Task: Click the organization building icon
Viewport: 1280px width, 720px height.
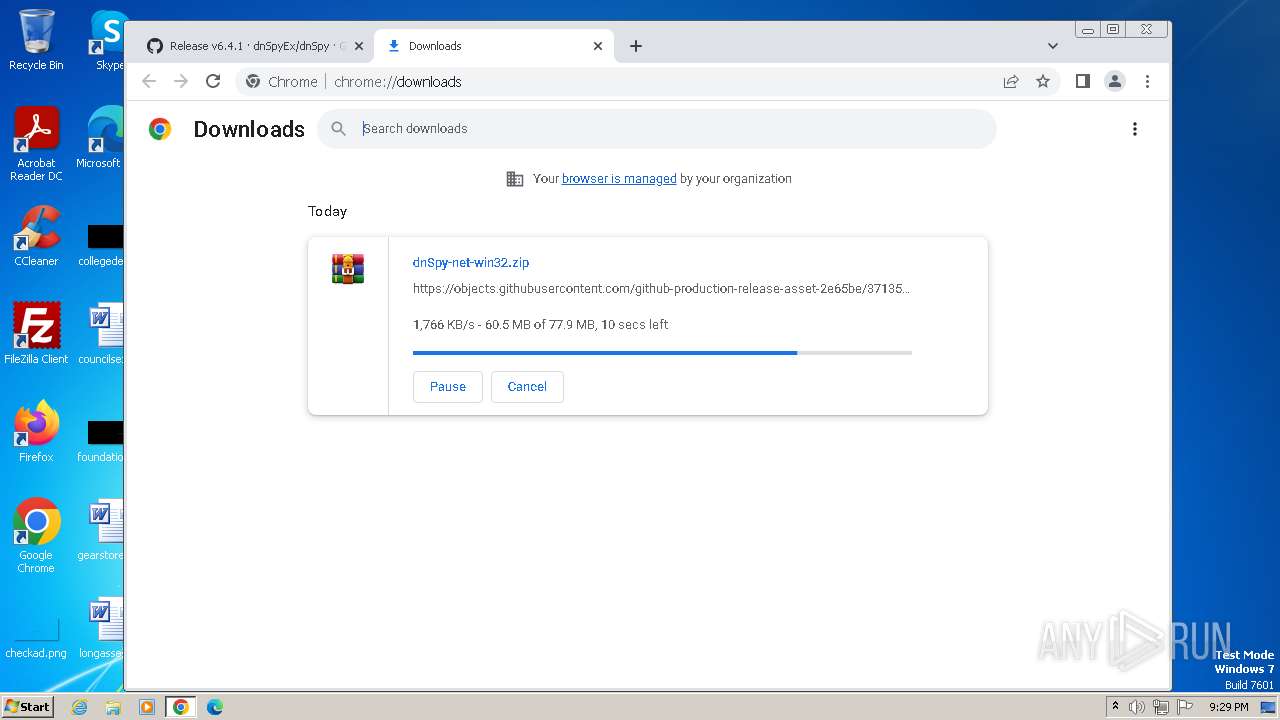Action: tap(515, 179)
